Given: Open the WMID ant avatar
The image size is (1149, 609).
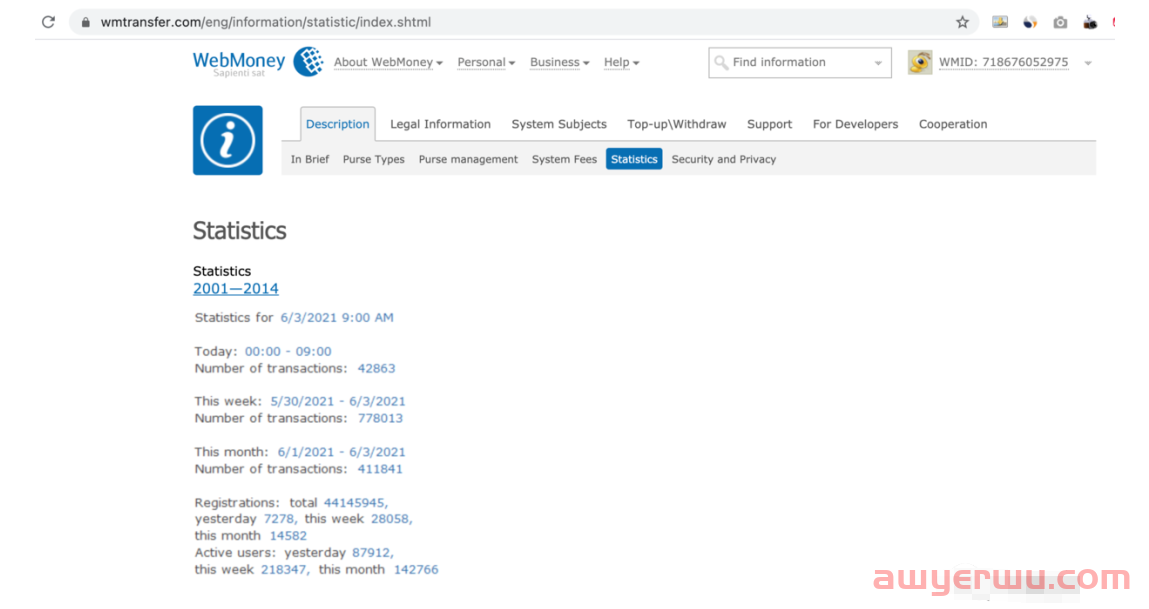Looking at the screenshot, I should (920, 62).
